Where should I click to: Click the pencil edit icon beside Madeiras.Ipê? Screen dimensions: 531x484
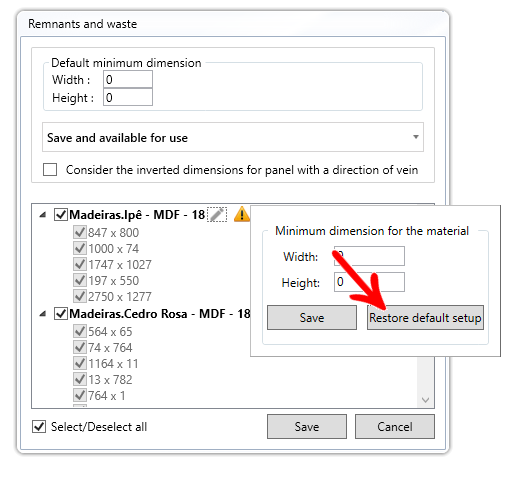click(x=217, y=214)
